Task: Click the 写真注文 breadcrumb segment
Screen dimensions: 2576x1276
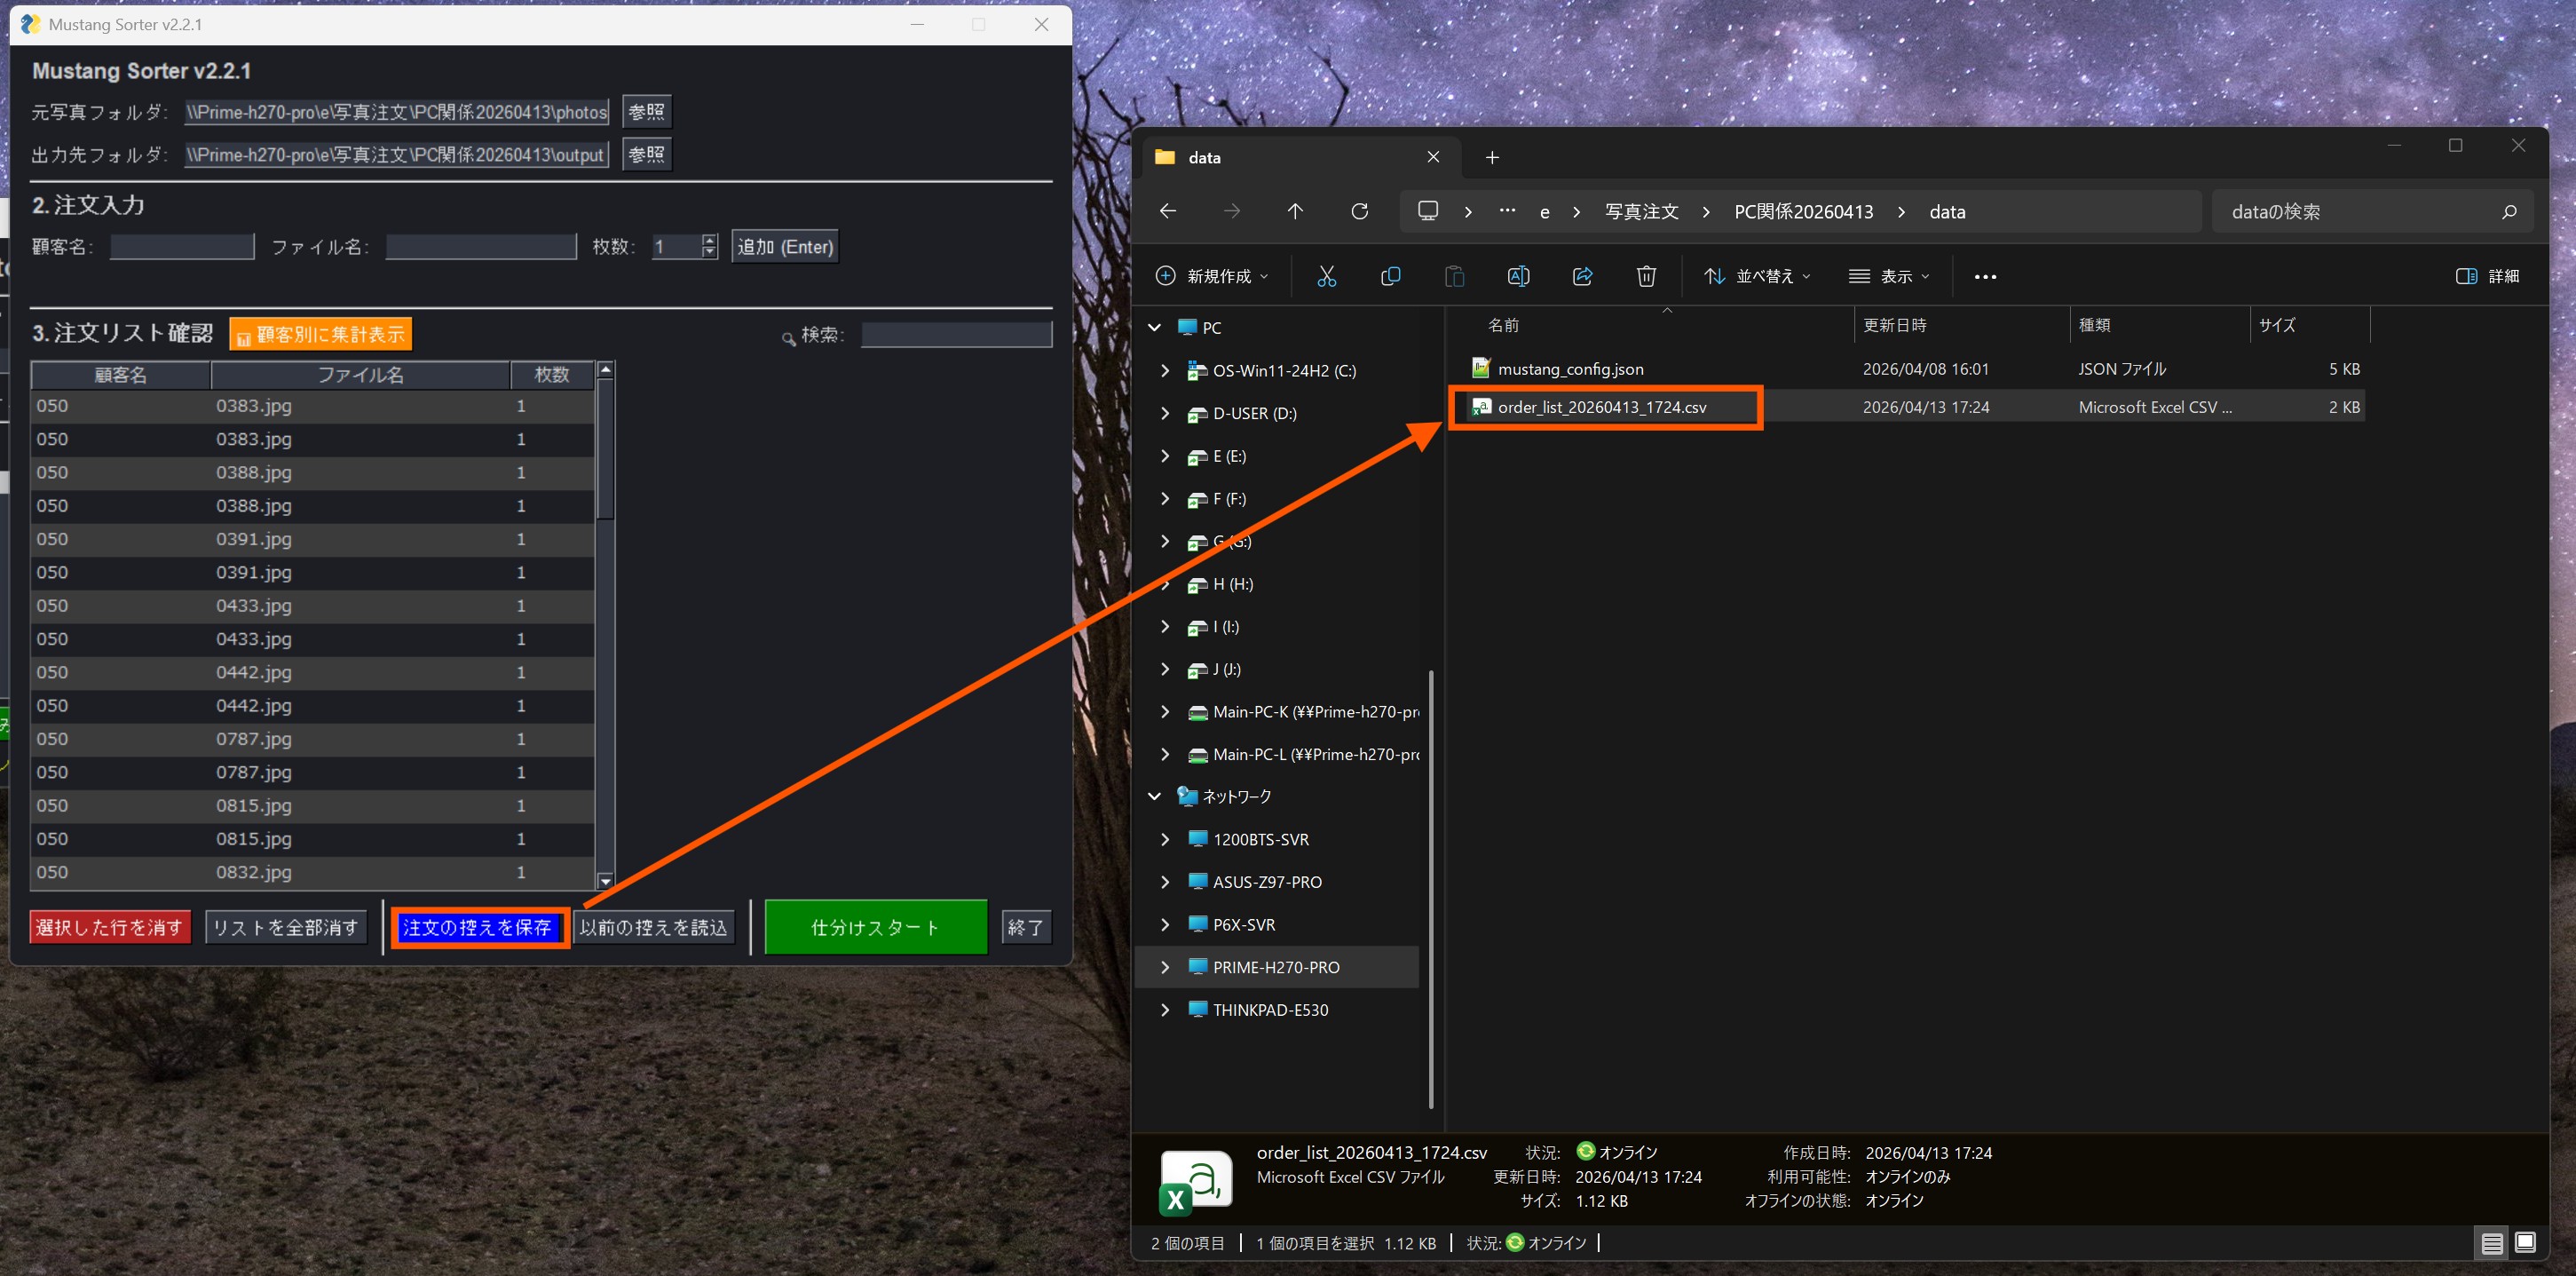Action: tap(1641, 211)
